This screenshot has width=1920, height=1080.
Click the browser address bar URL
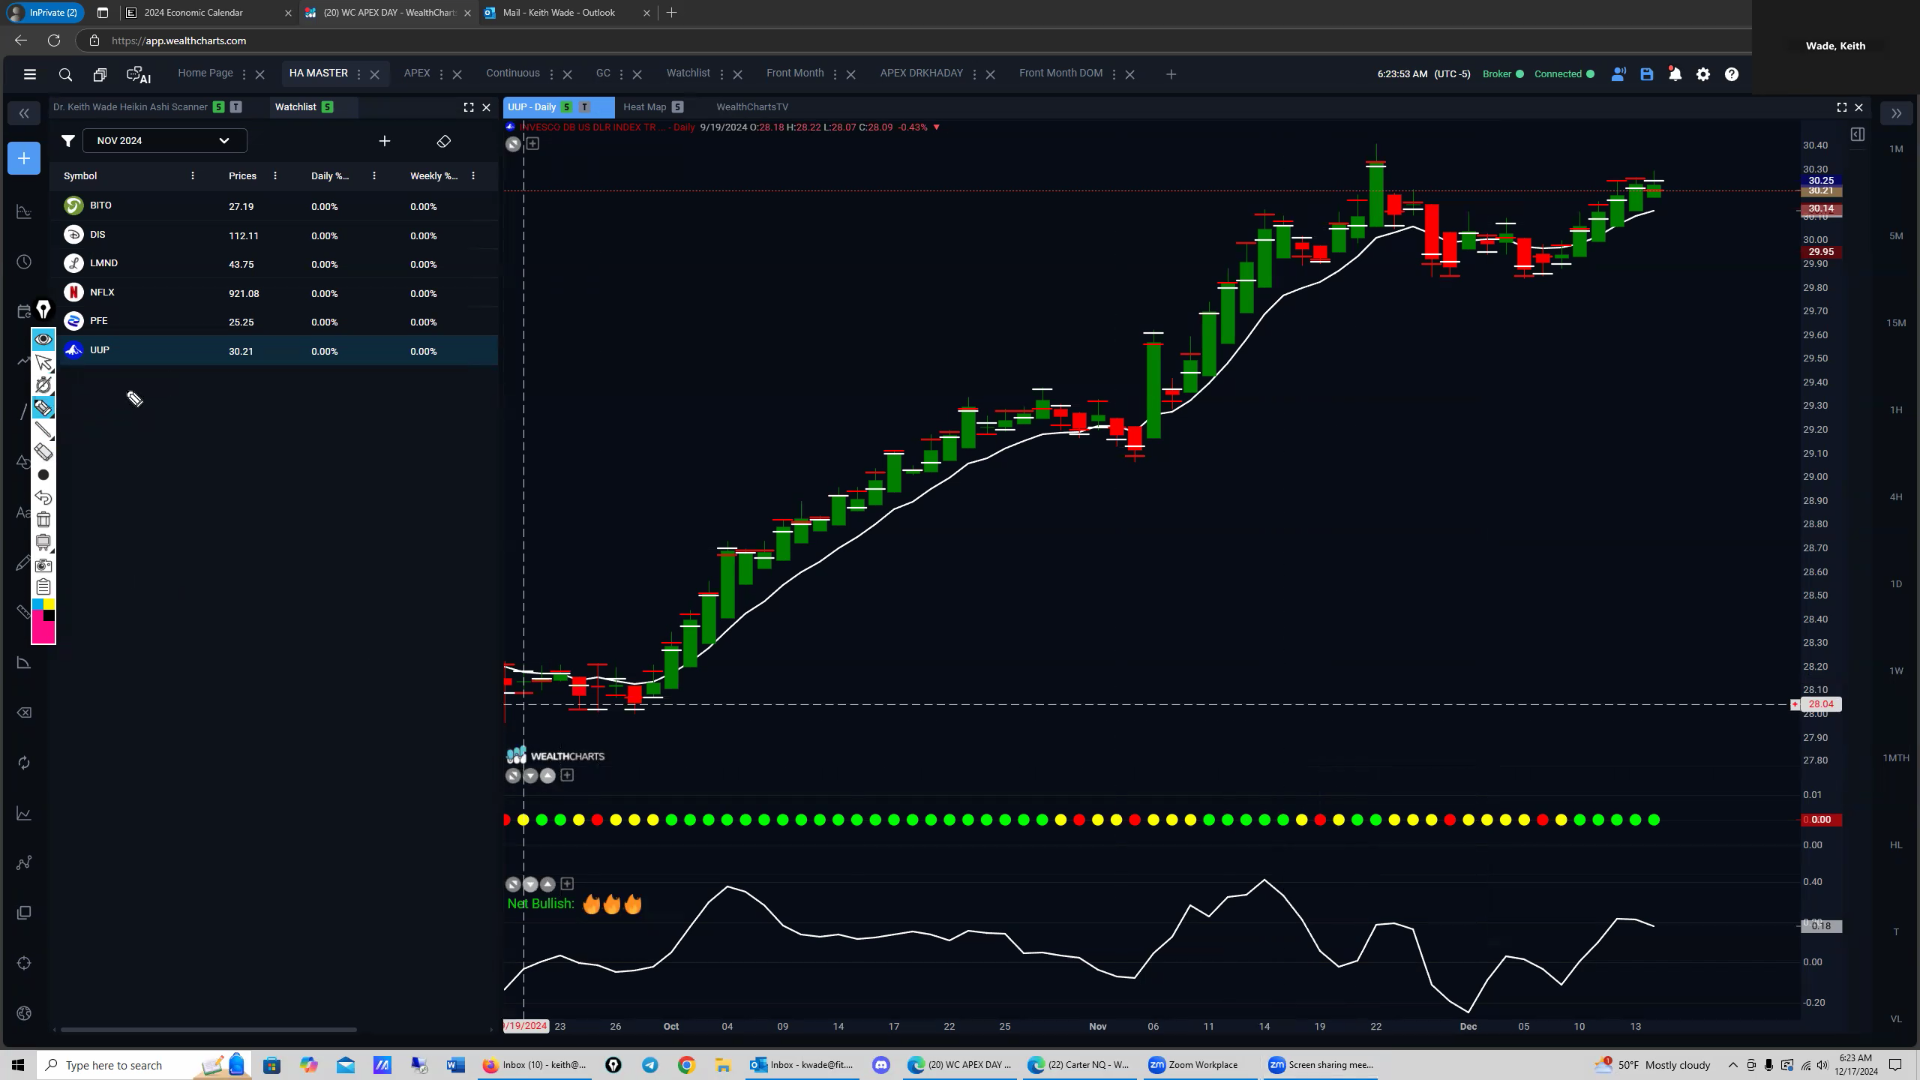tap(179, 41)
